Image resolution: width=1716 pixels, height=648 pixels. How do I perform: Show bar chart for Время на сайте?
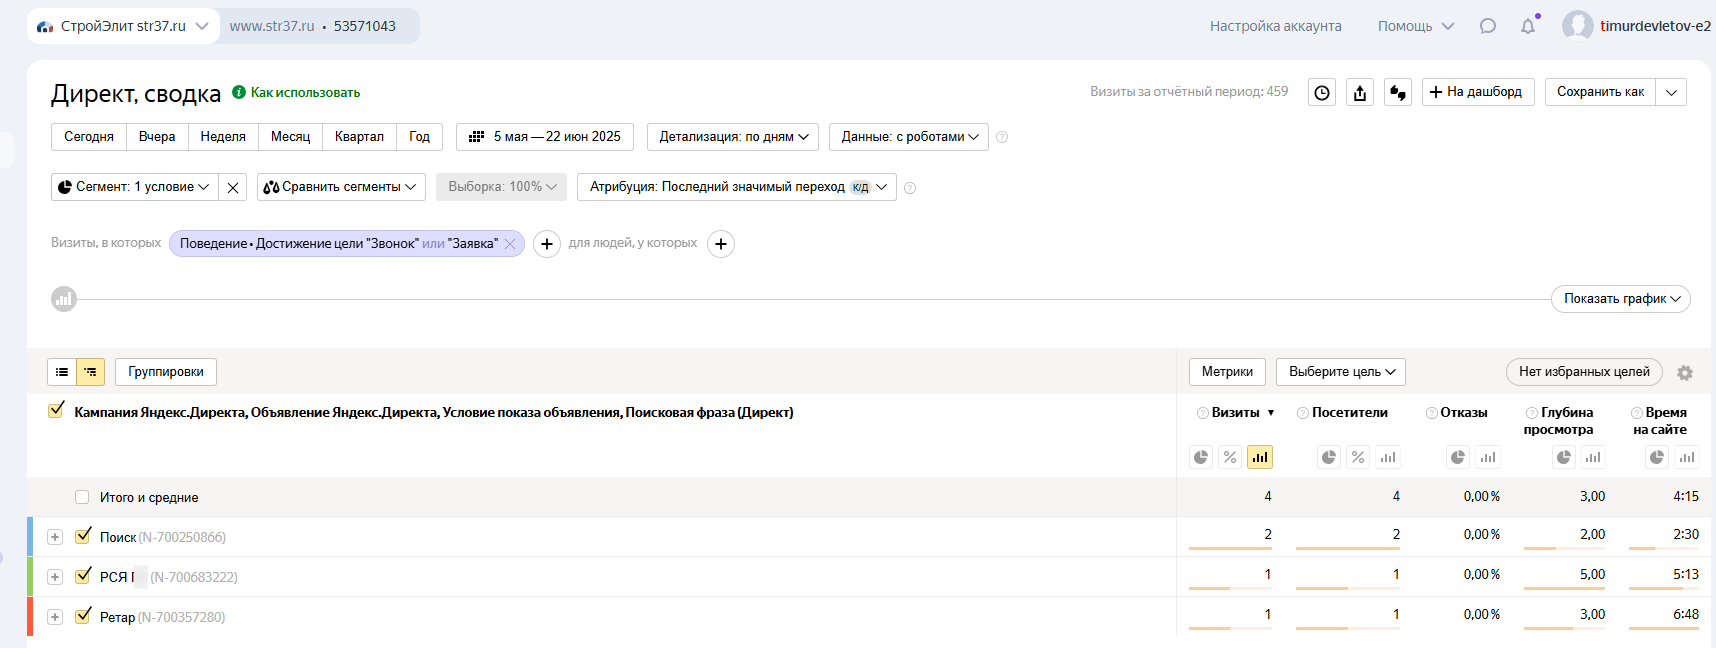pyautogui.click(x=1687, y=457)
